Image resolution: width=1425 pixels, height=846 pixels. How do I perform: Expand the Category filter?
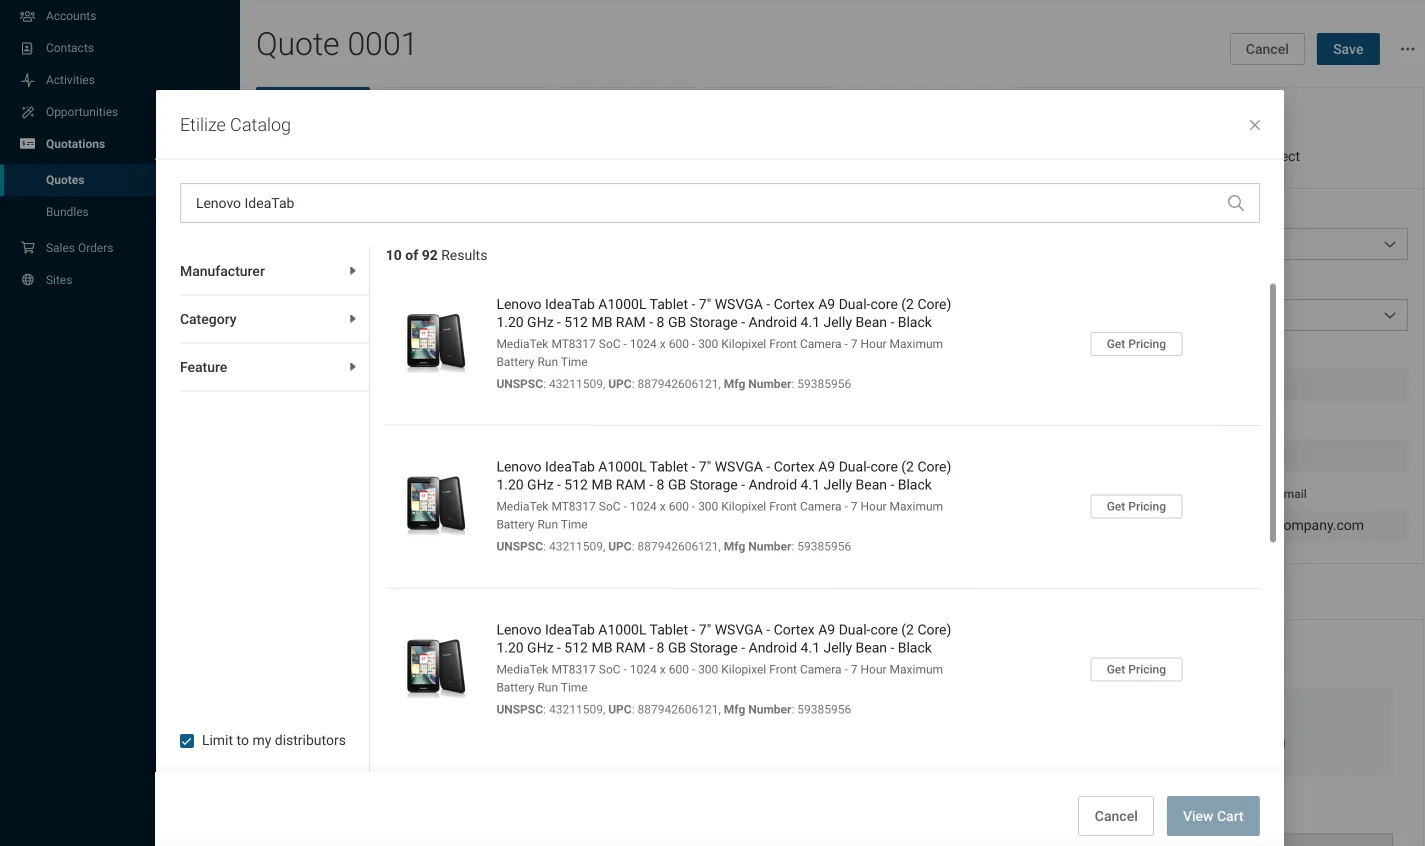pos(268,319)
